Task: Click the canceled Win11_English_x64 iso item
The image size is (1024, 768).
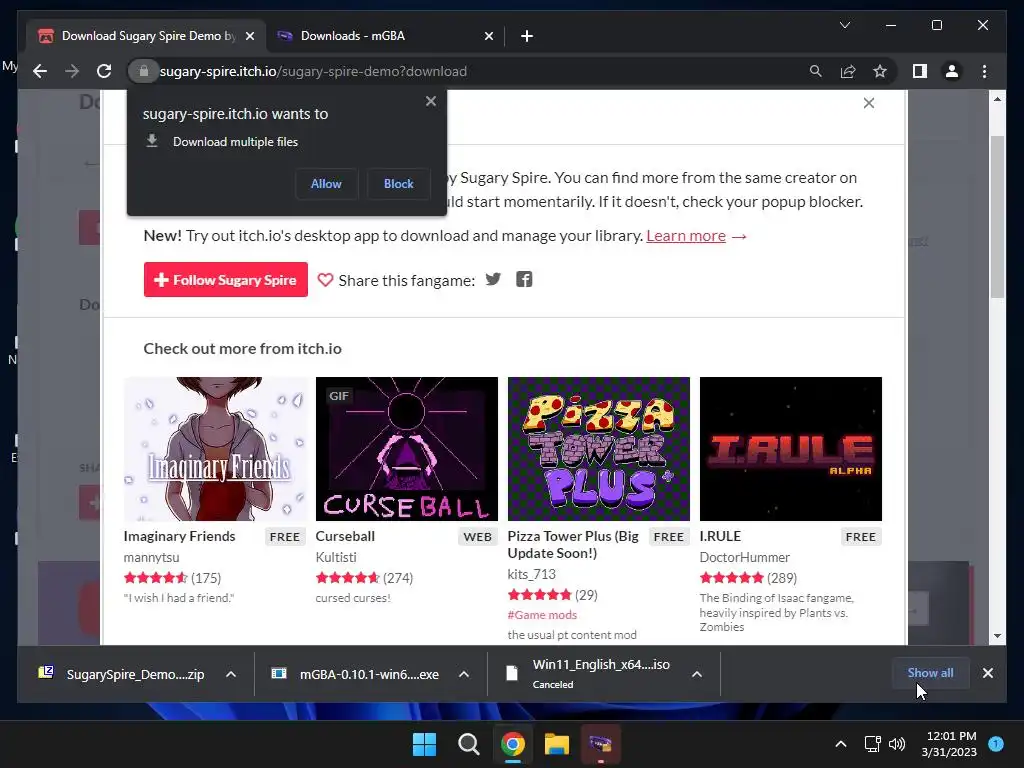Action: pyautogui.click(x=588, y=674)
